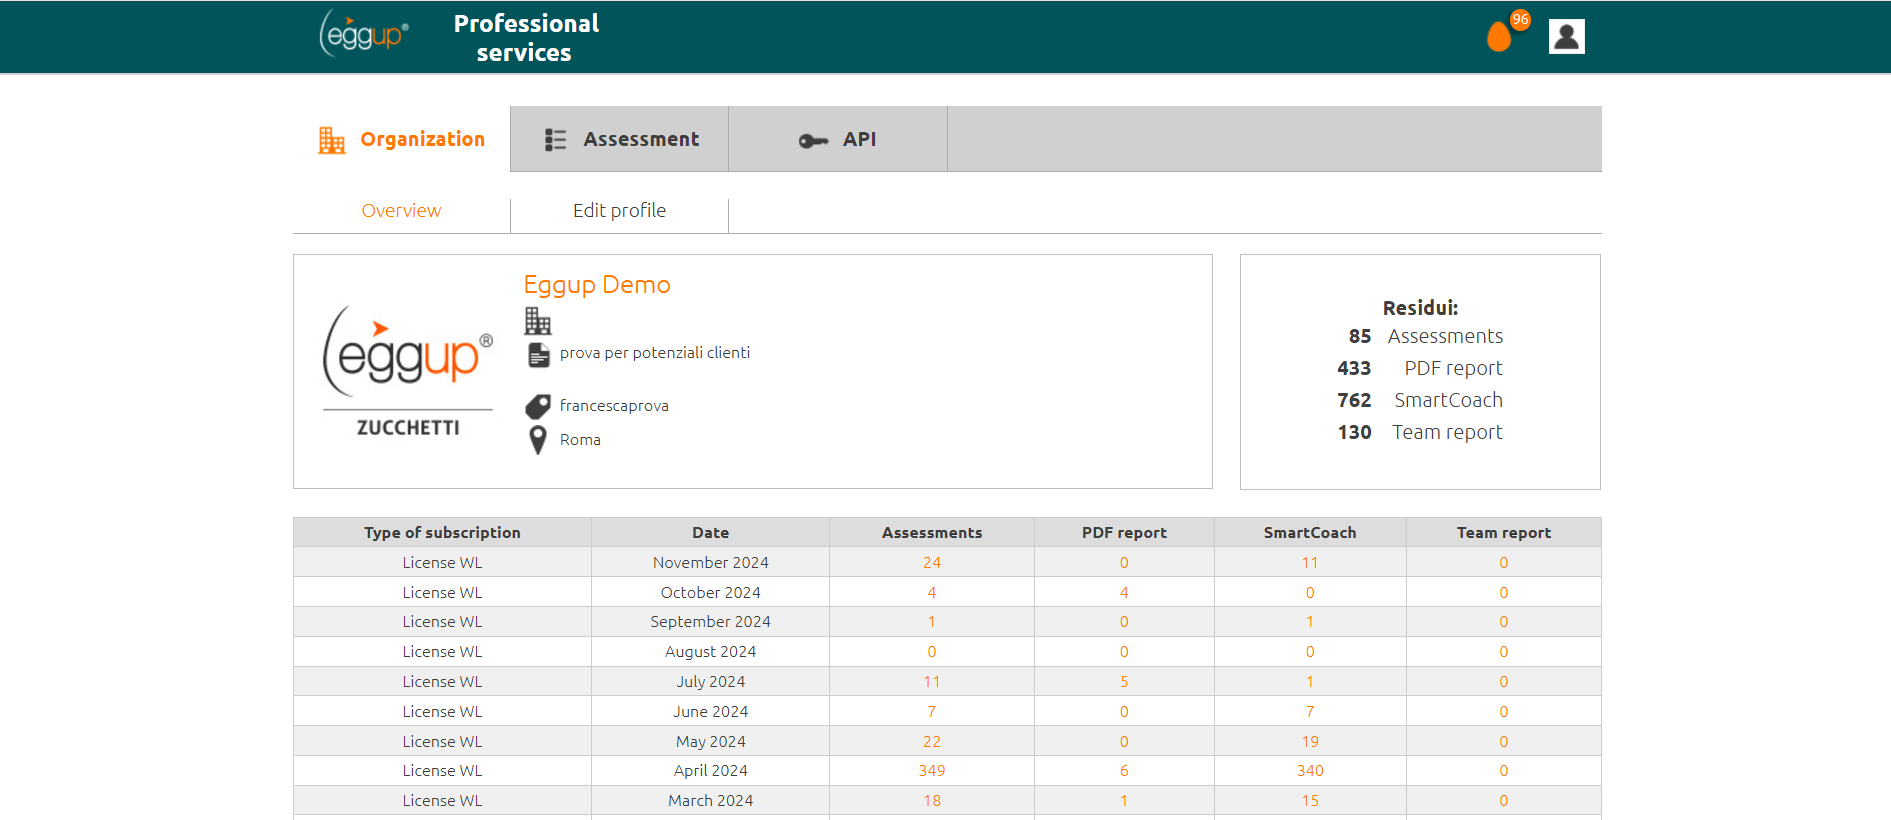Click the 130 Team report residual entry

coord(1420,433)
